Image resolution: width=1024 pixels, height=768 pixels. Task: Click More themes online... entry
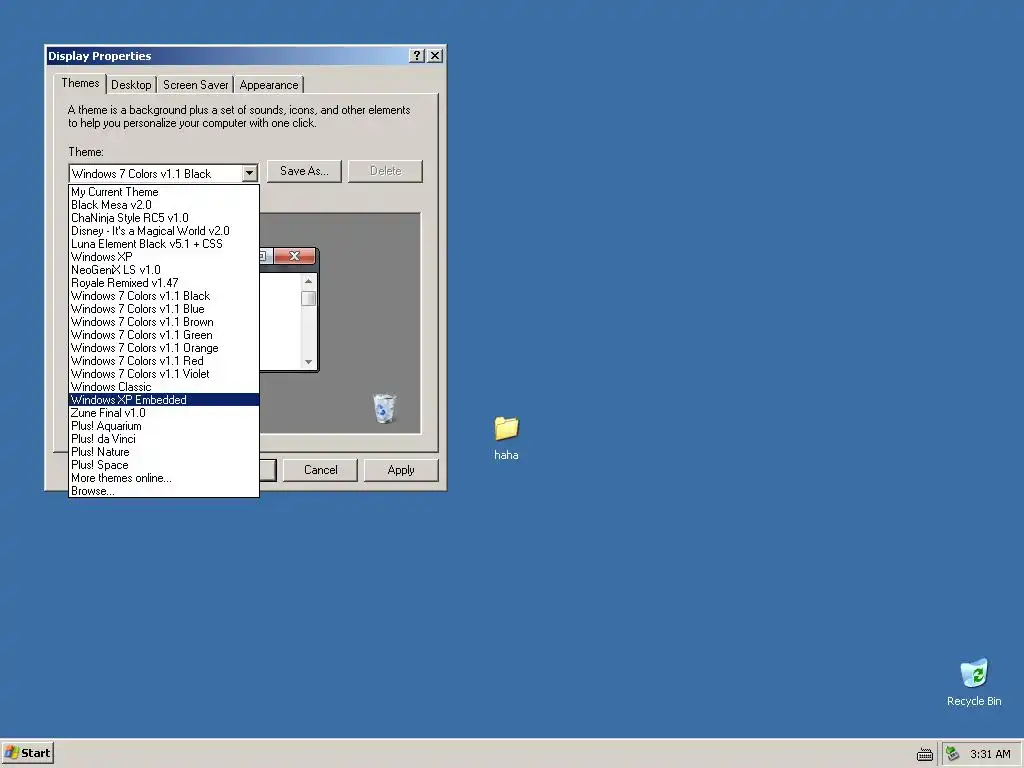164,478
